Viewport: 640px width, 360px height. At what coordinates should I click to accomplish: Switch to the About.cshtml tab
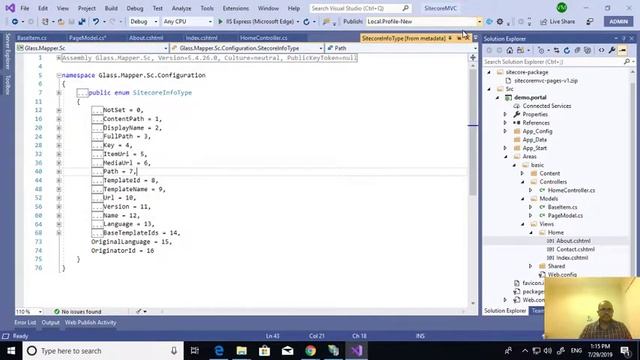pyautogui.click(x=146, y=38)
